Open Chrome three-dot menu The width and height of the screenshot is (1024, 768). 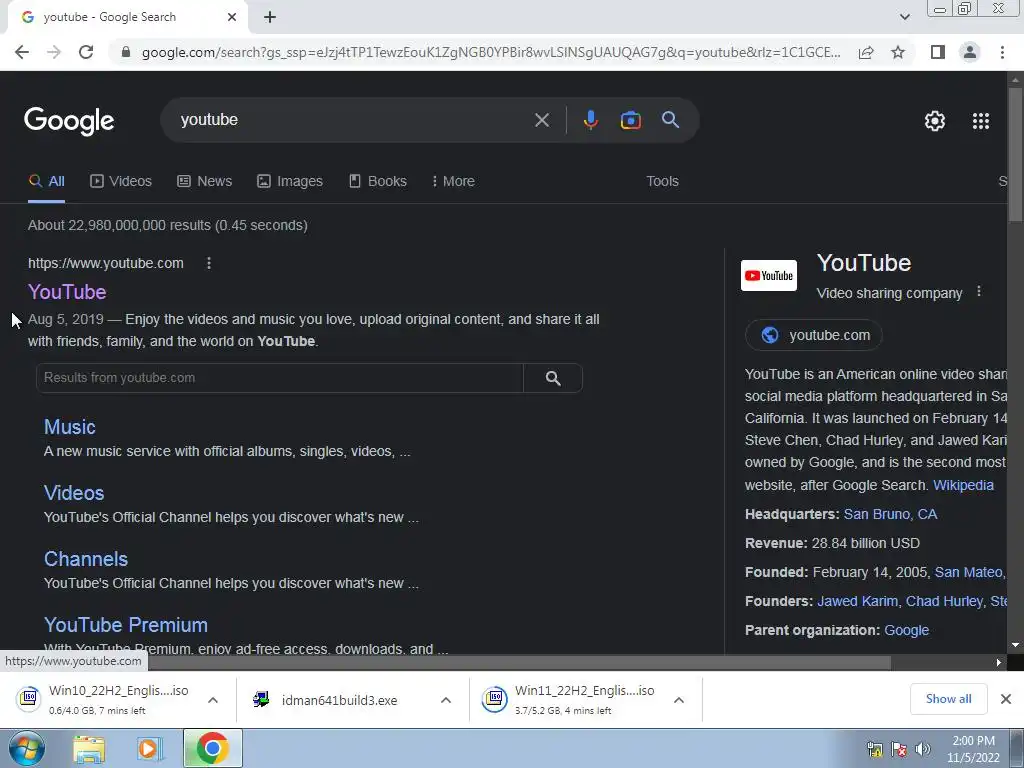pyautogui.click(x=1002, y=52)
